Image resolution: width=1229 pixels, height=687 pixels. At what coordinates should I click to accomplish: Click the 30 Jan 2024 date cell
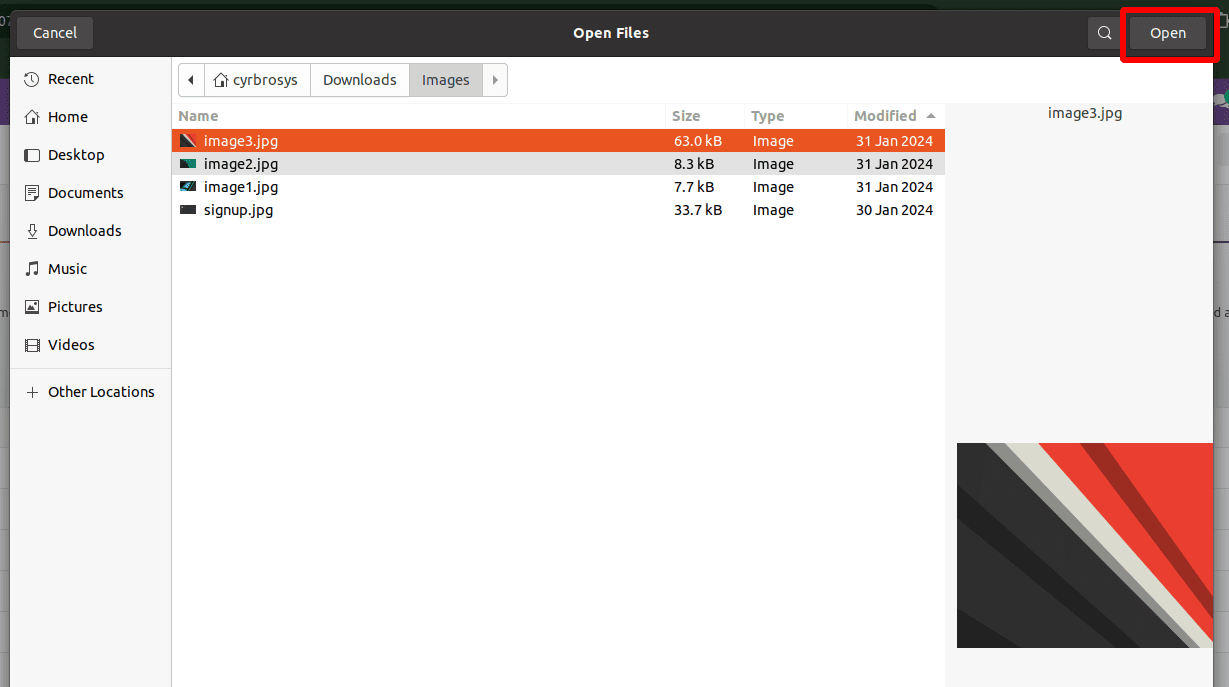click(x=894, y=210)
